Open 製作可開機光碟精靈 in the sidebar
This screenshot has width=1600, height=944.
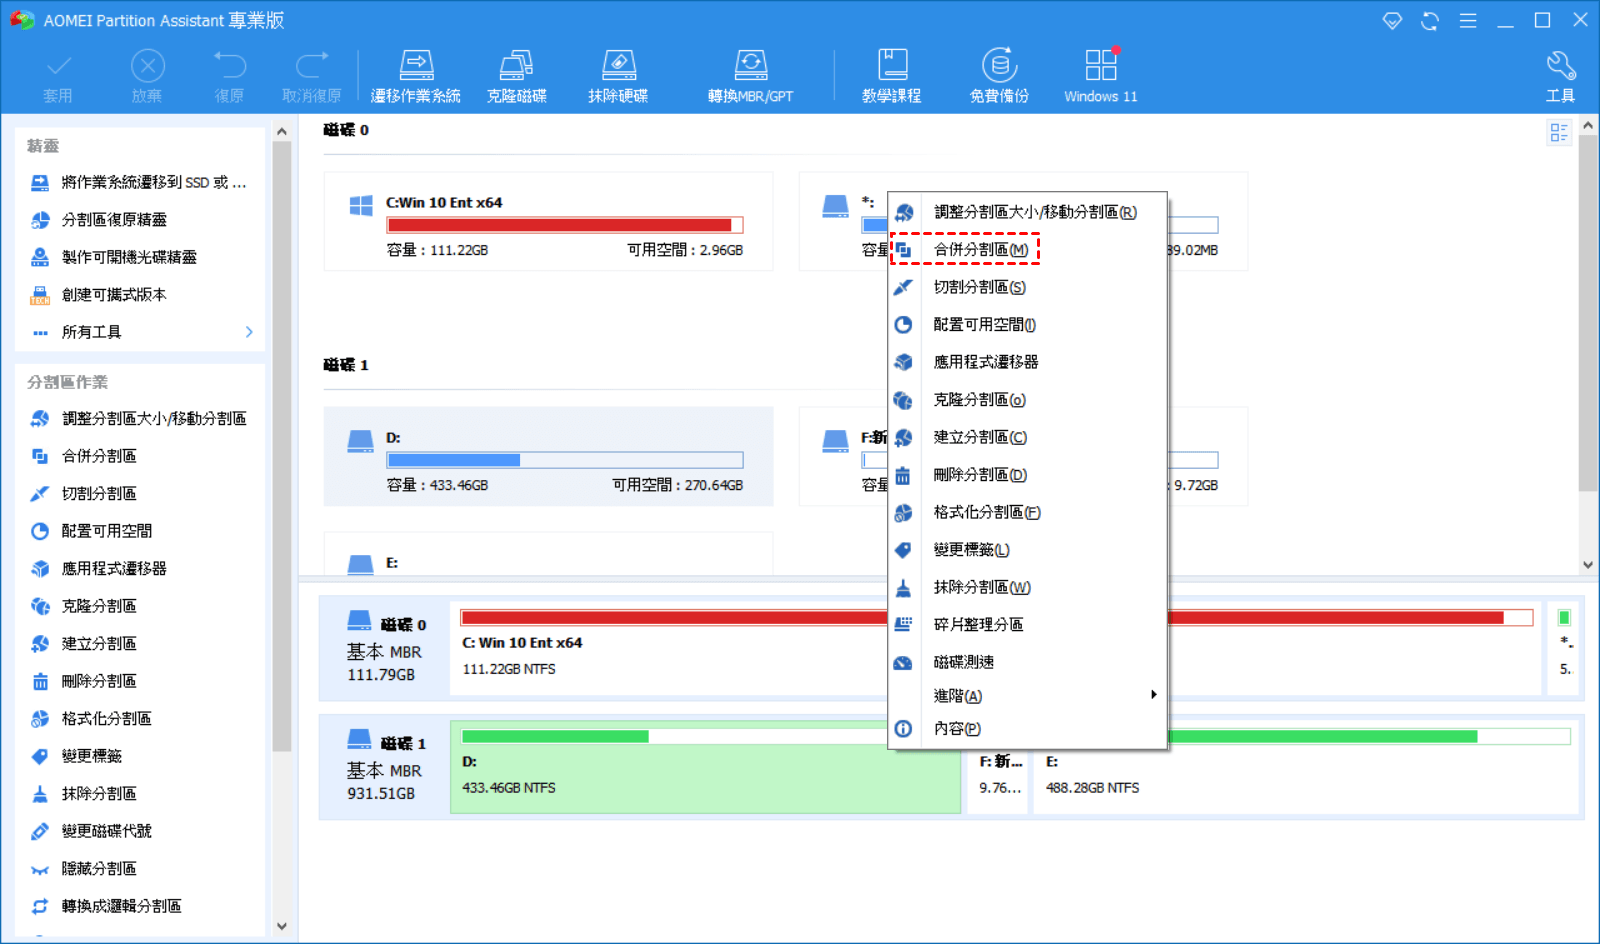click(114, 257)
